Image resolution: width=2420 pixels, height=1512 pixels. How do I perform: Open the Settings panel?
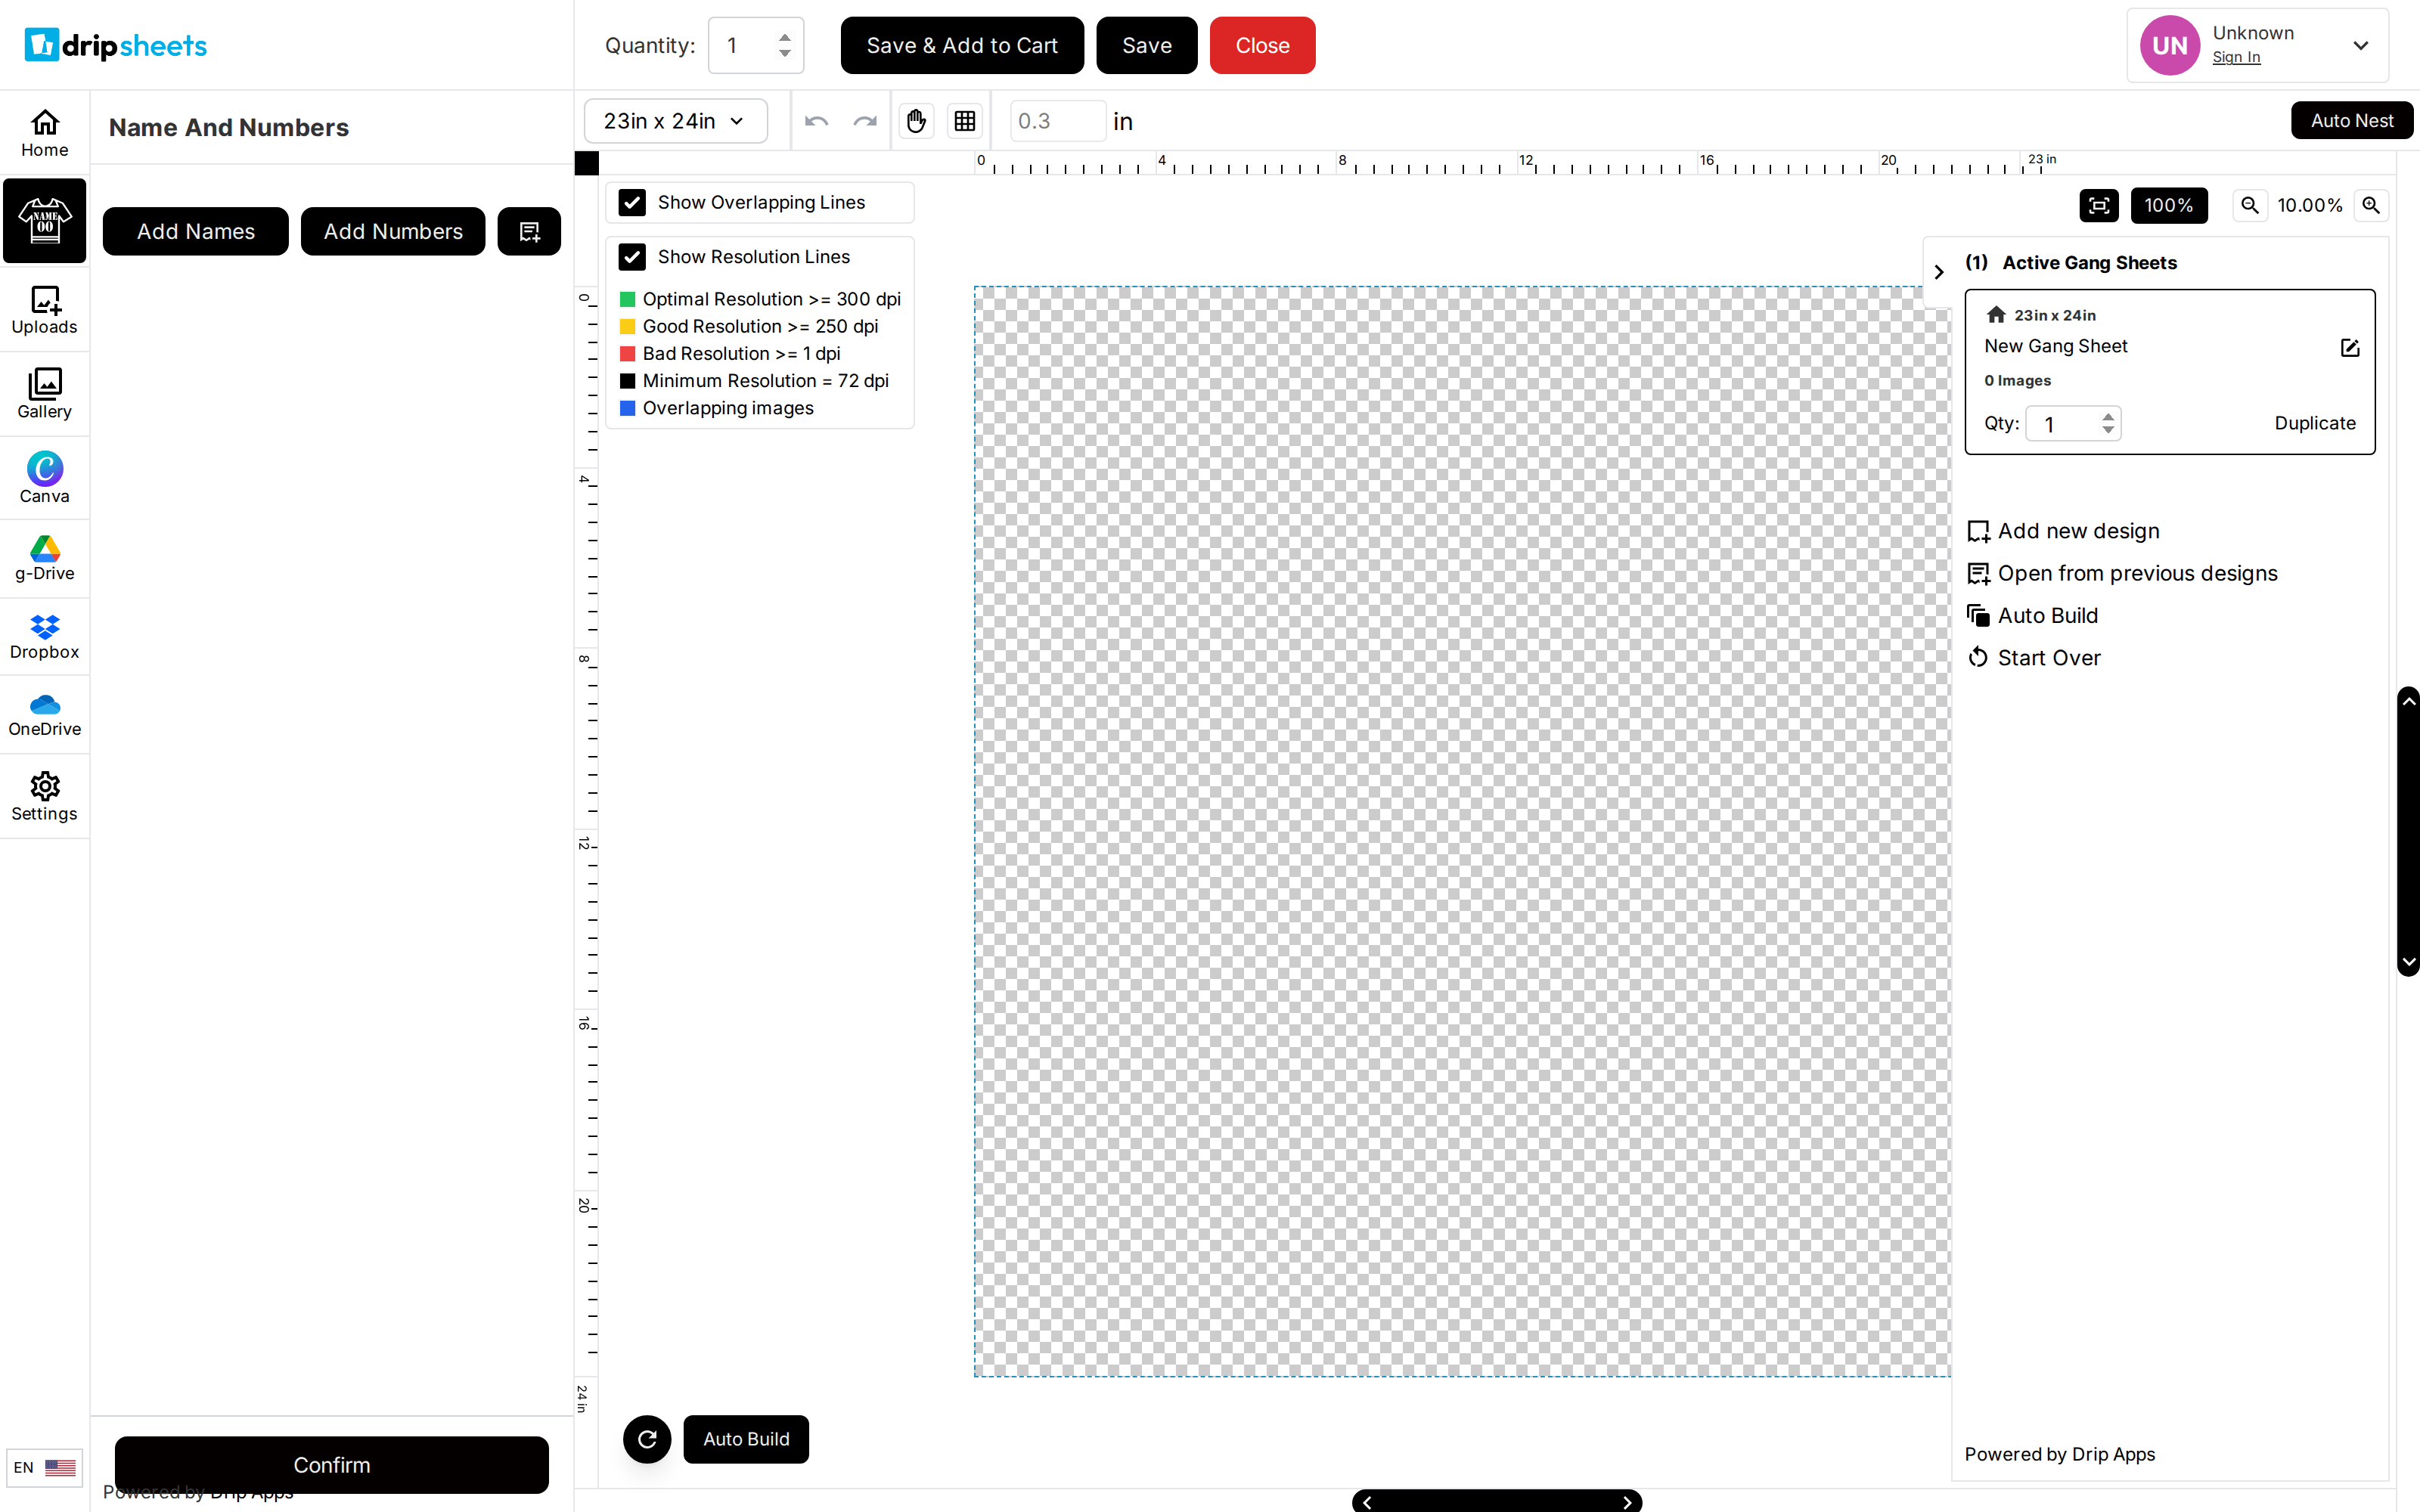(x=45, y=797)
